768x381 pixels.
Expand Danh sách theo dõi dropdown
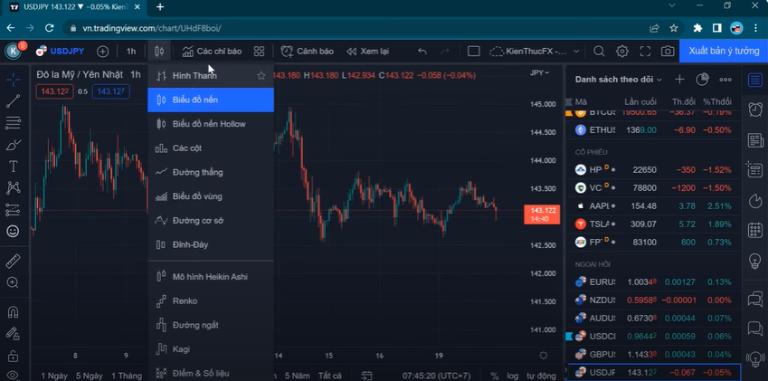(619, 79)
